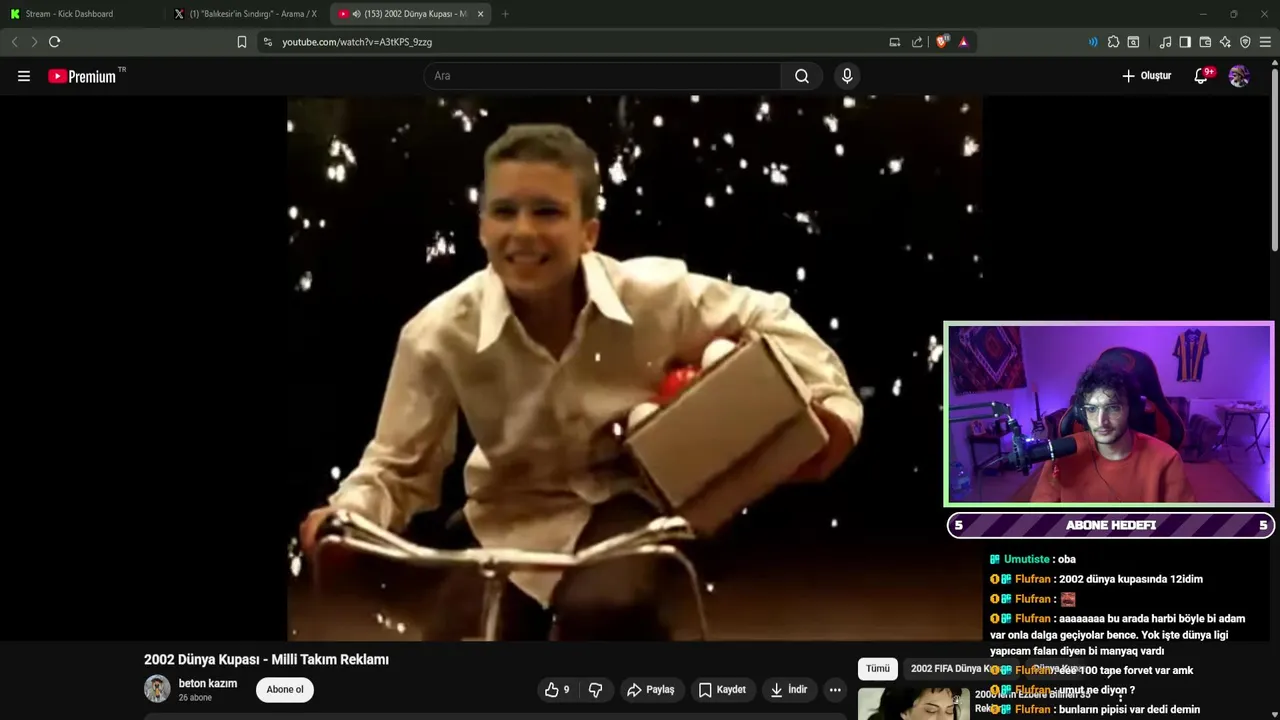
Task: Open more actions three-dot menu
Action: (x=835, y=690)
